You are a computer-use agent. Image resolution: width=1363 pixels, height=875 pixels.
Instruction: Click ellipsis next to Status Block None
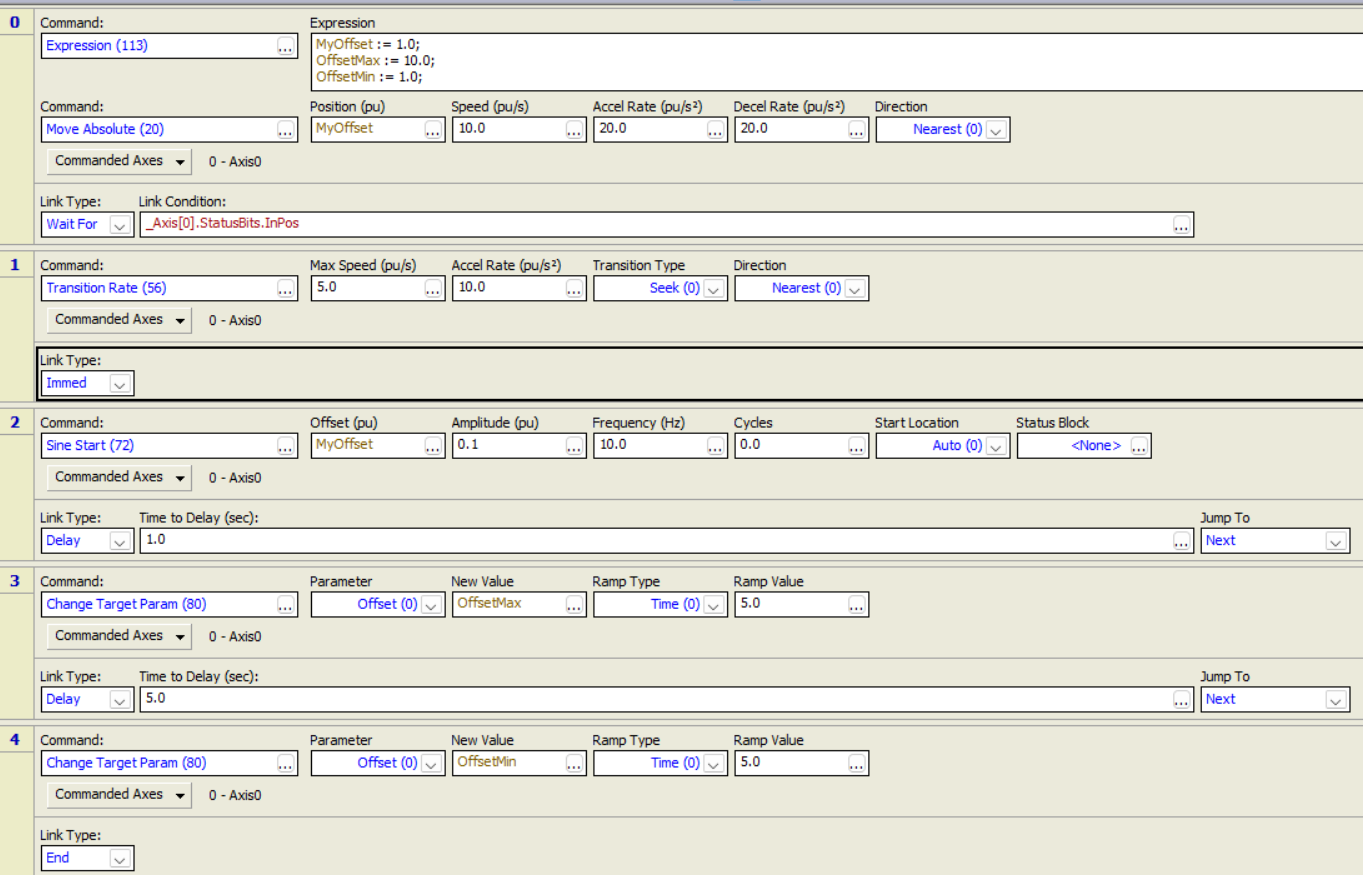1140,446
